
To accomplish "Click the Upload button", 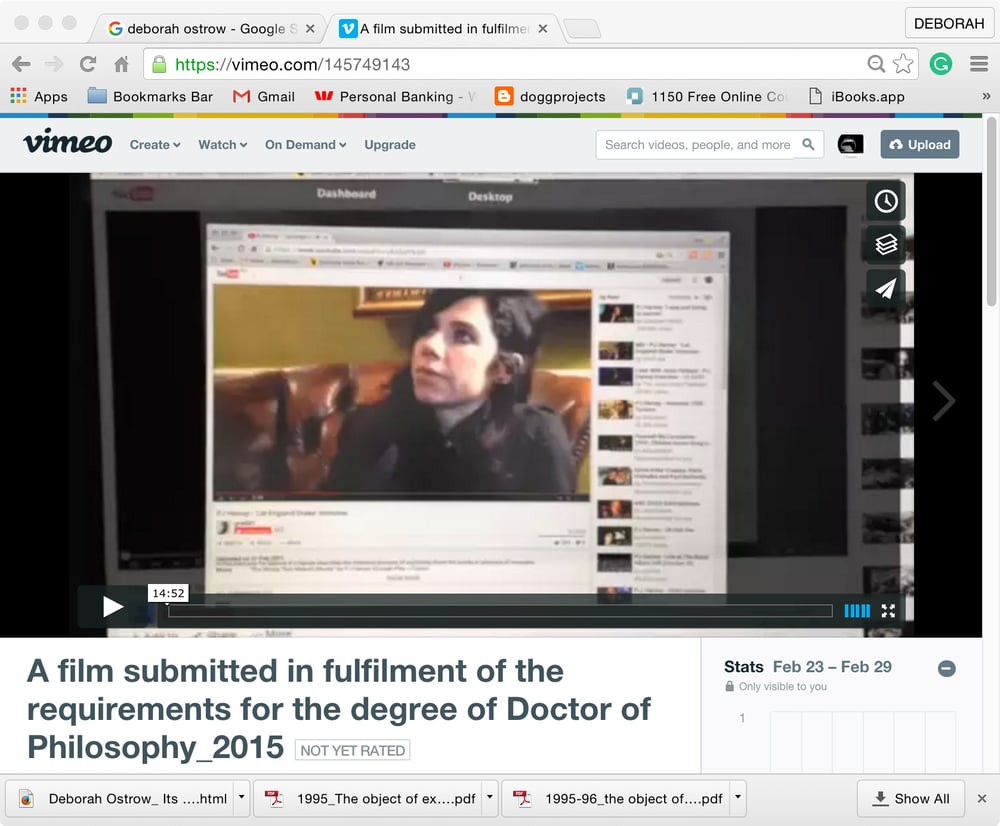I will [920, 144].
